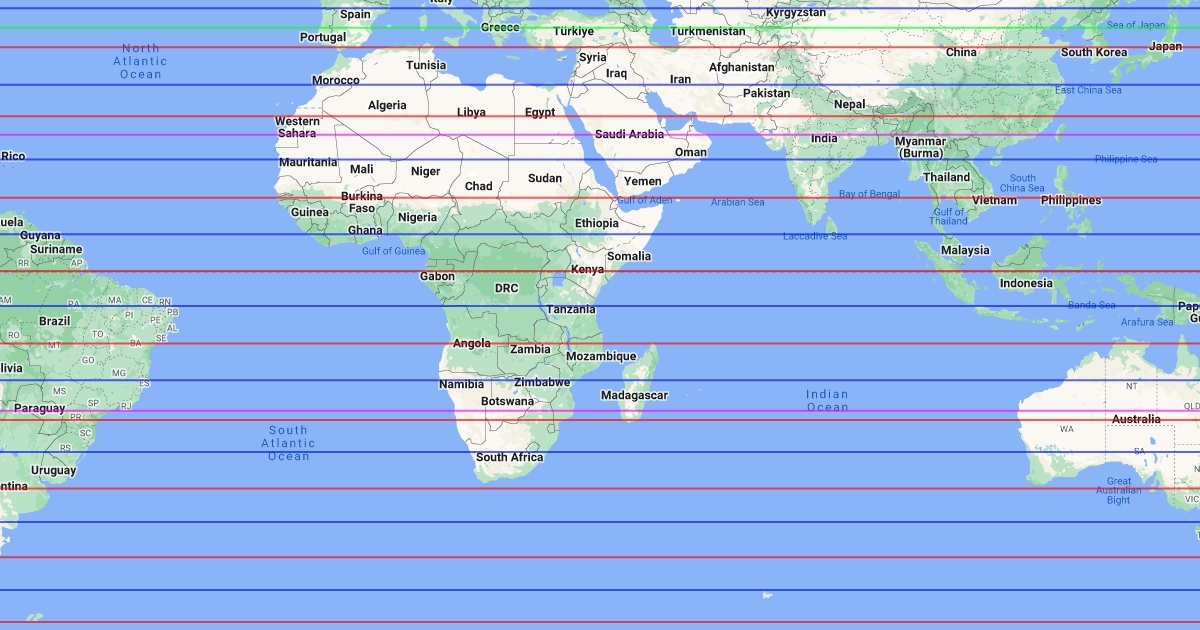Select the Saudi Arabia label
Screen dimensions: 1200x630
click(x=629, y=134)
